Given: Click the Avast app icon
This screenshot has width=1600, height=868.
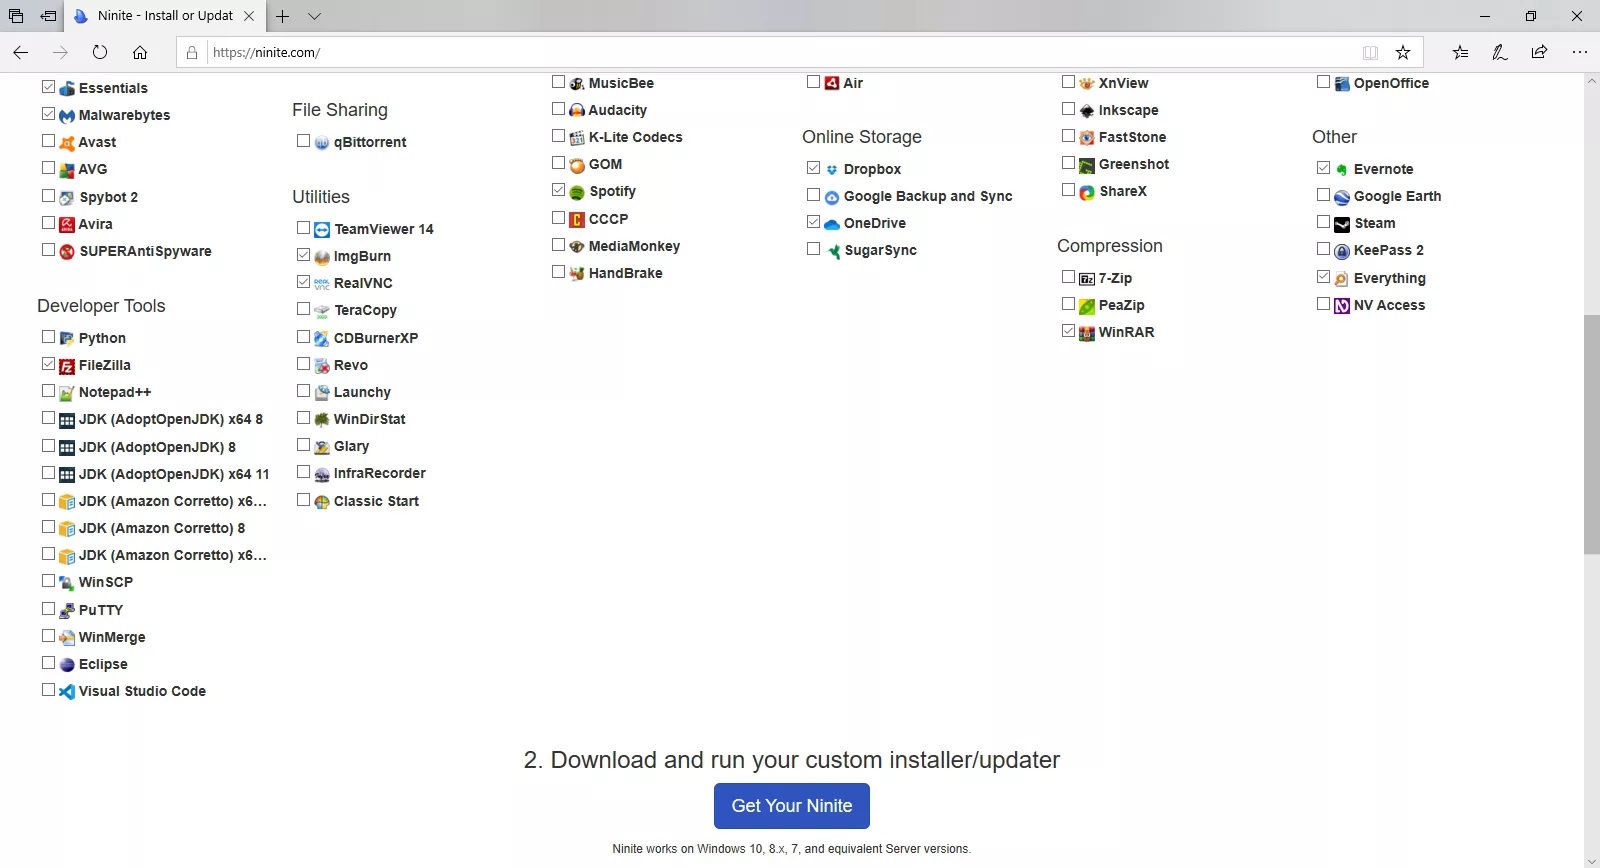Looking at the screenshot, I should tap(67, 143).
